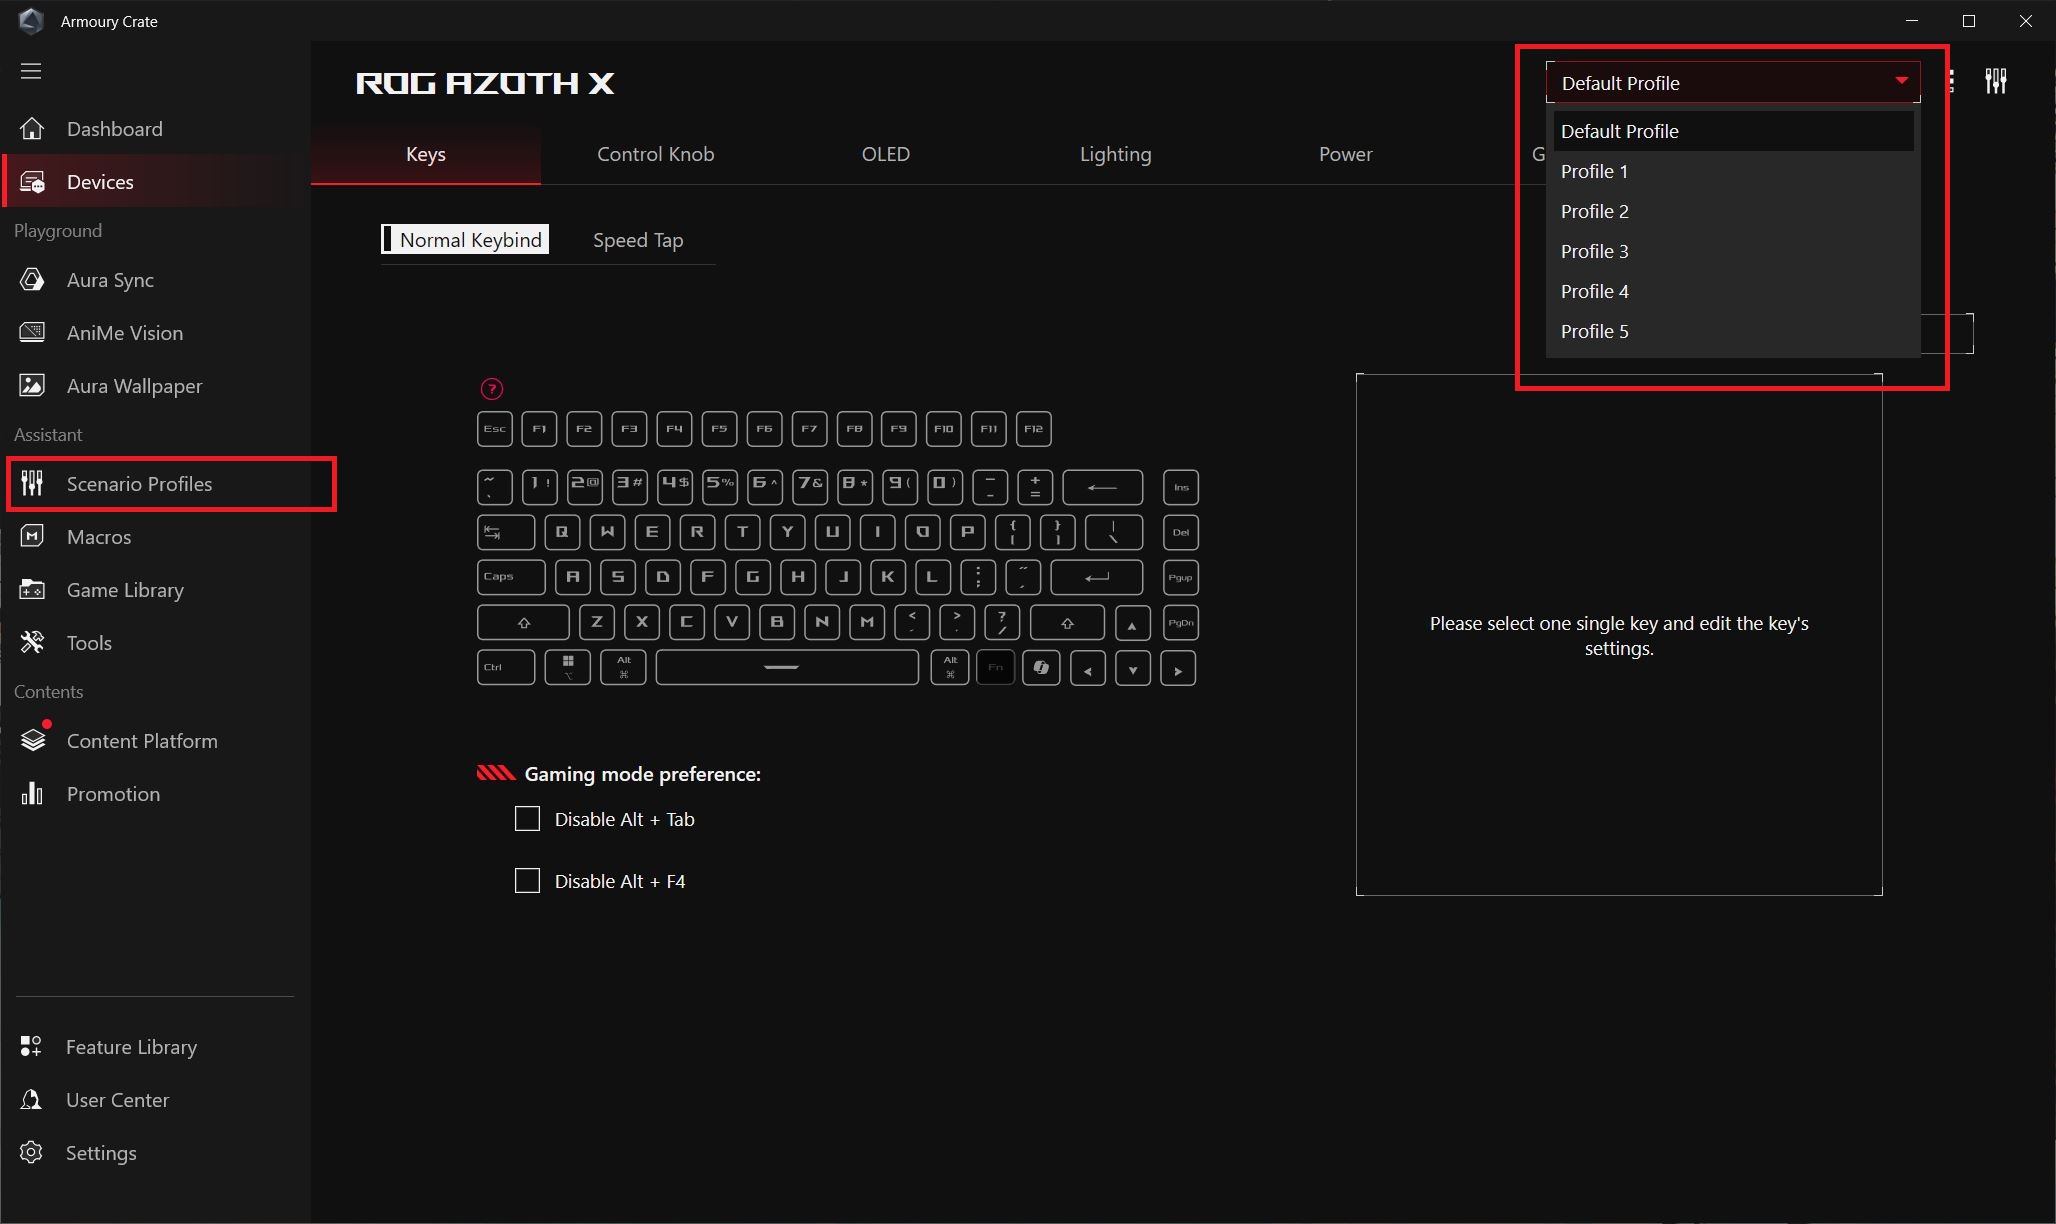Image resolution: width=2056 pixels, height=1224 pixels.
Task: Click the red question mark help icon
Action: [x=492, y=389]
